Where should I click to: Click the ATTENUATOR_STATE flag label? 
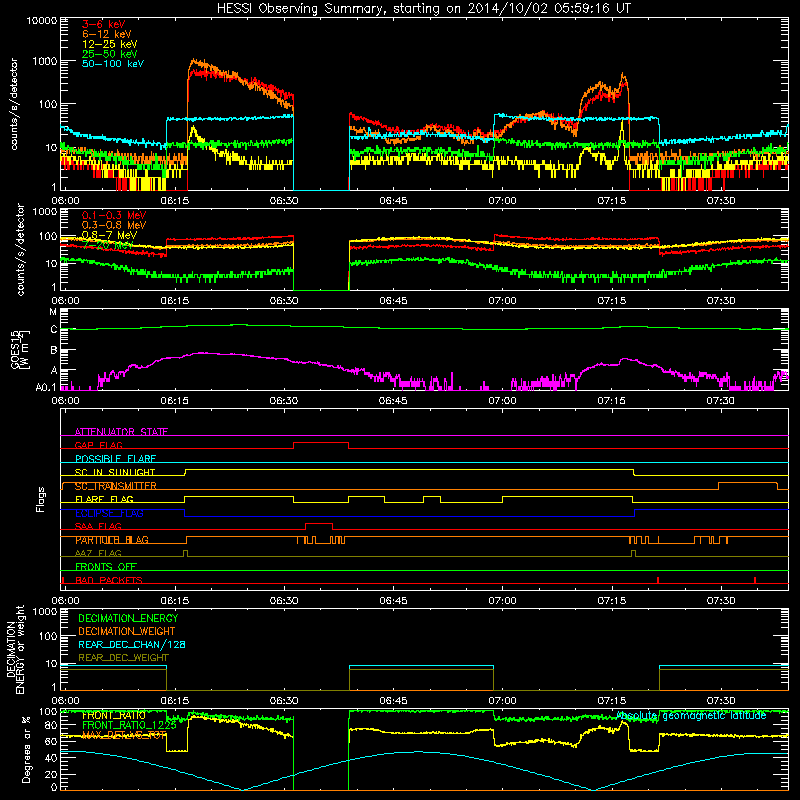(x=121, y=432)
